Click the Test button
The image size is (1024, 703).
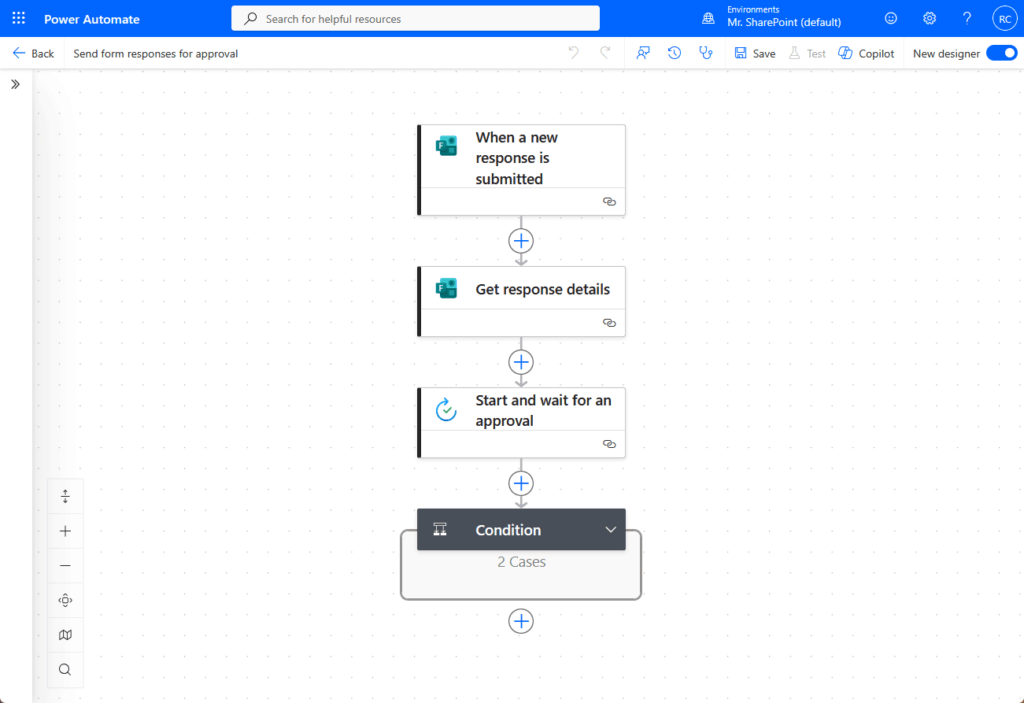[x=807, y=54]
